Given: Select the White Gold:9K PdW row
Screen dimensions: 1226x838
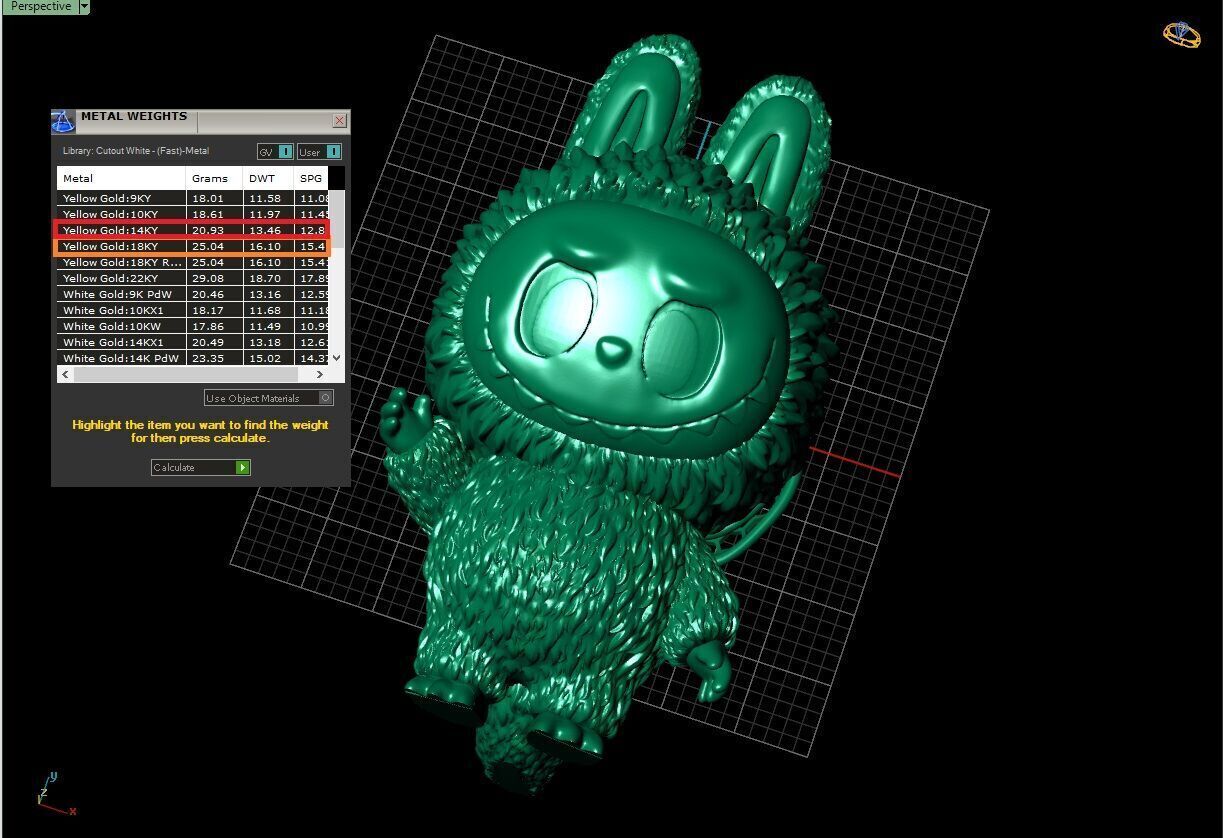Looking at the screenshot, I should pyautogui.click(x=192, y=294).
